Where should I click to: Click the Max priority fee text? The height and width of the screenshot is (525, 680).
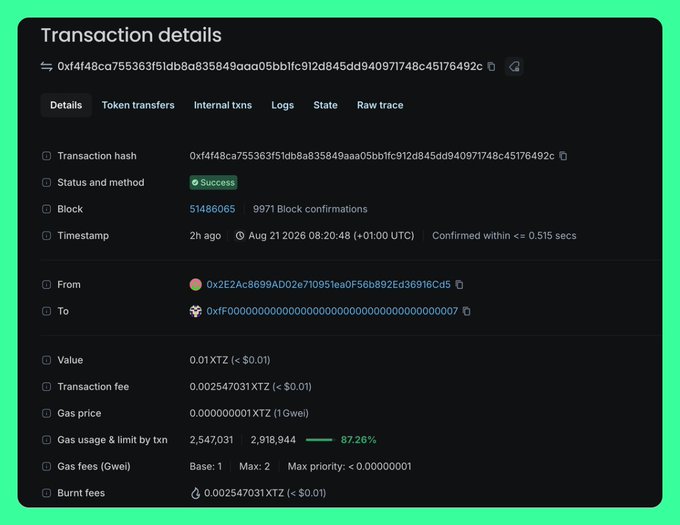[350, 466]
